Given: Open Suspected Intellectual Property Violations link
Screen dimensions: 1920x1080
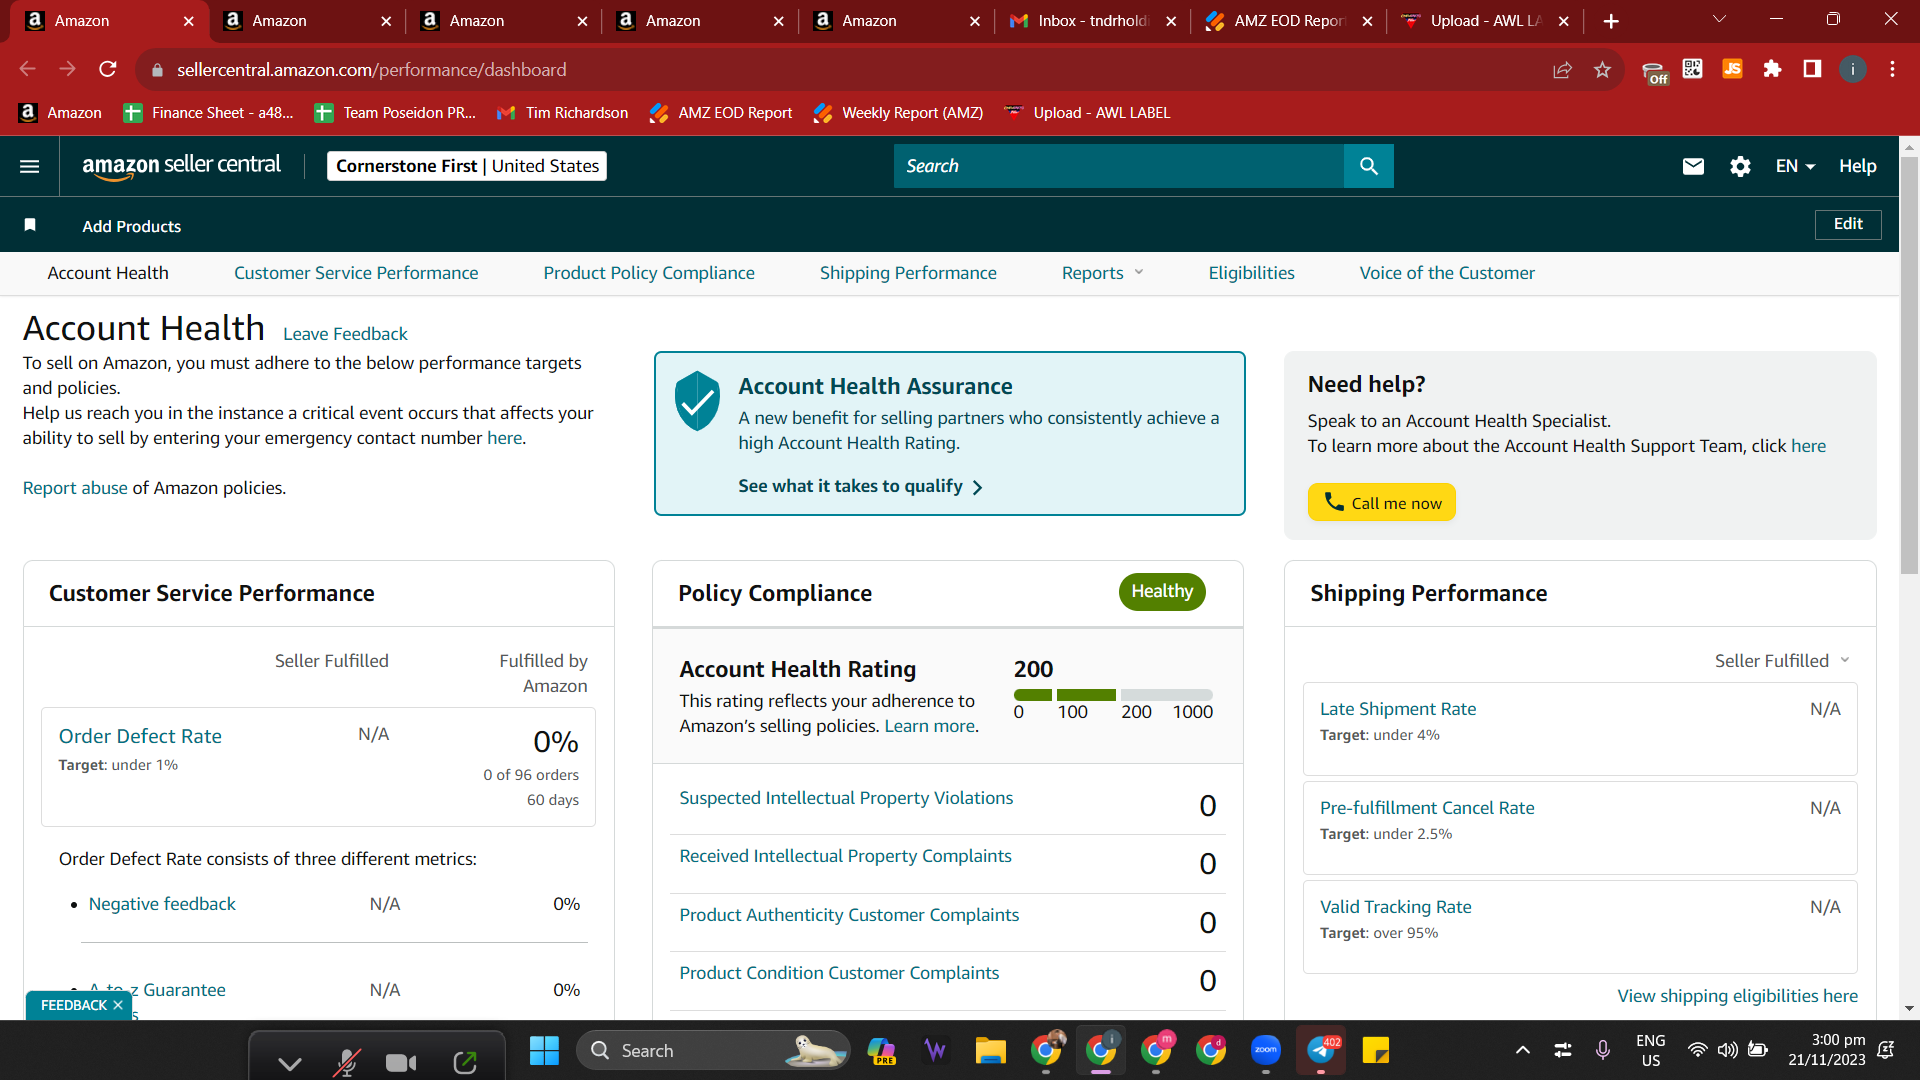Looking at the screenshot, I should coord(846,798).
